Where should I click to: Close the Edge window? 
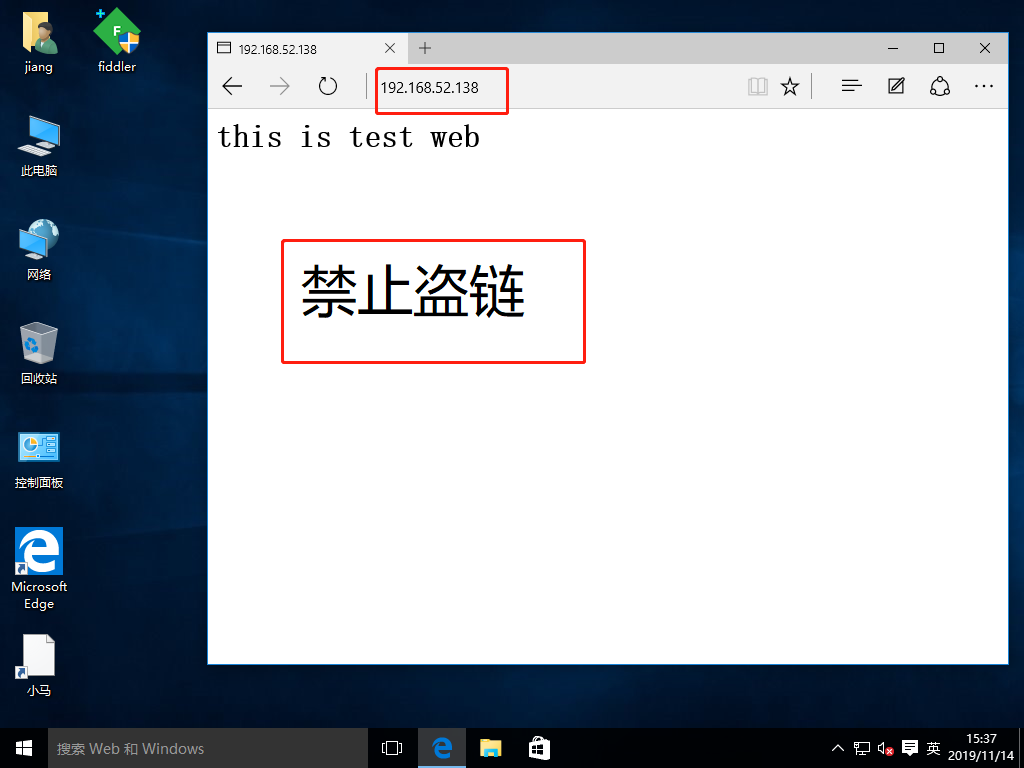pos(985,48)
